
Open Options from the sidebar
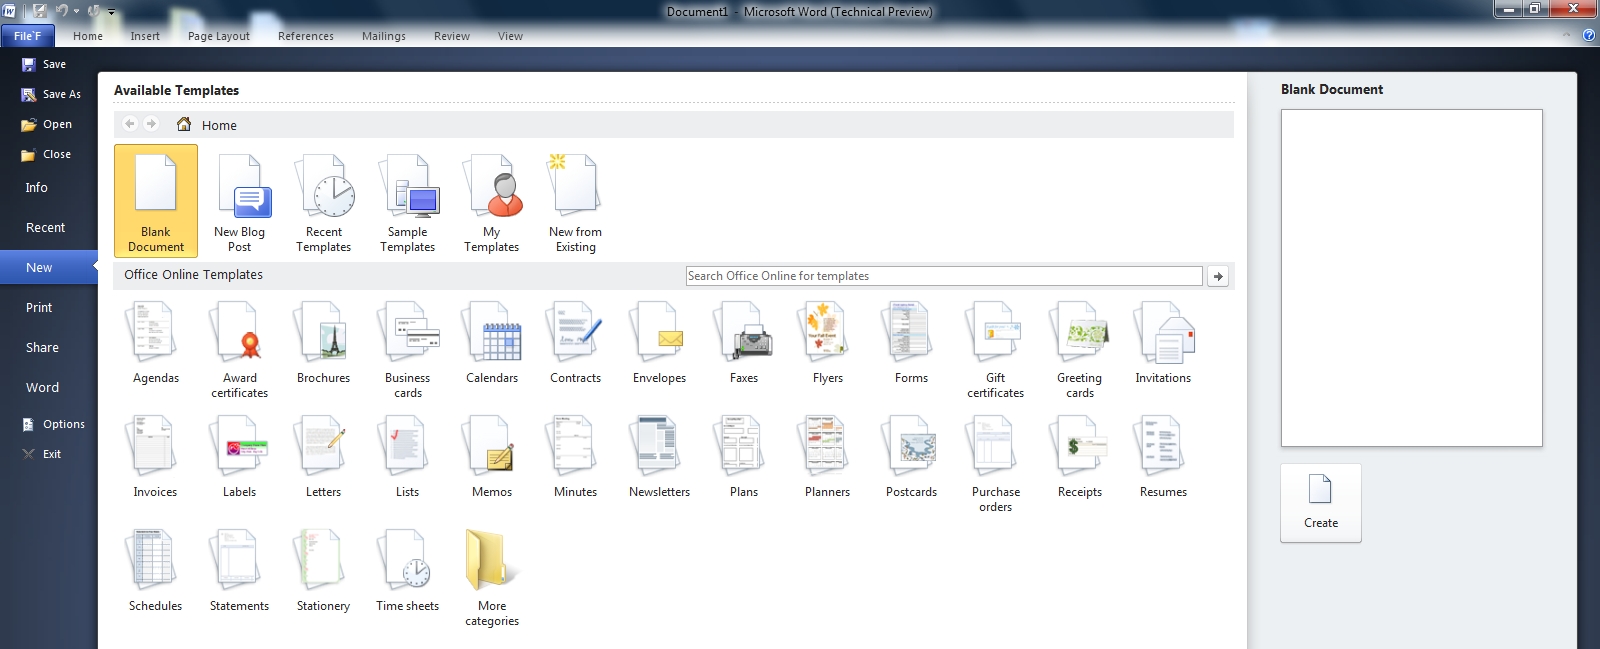(x=54, y=424)
